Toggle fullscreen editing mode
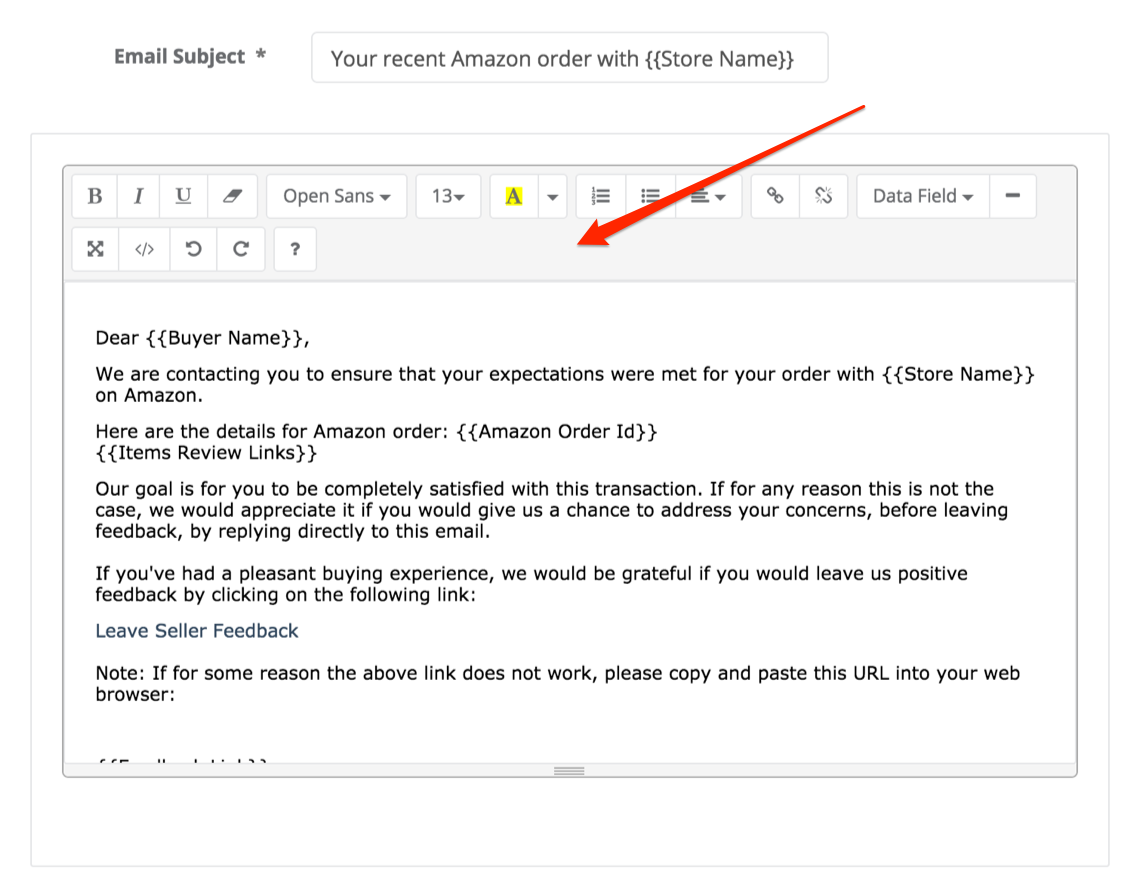This screenshot has width=1140, height=892. 94,249
